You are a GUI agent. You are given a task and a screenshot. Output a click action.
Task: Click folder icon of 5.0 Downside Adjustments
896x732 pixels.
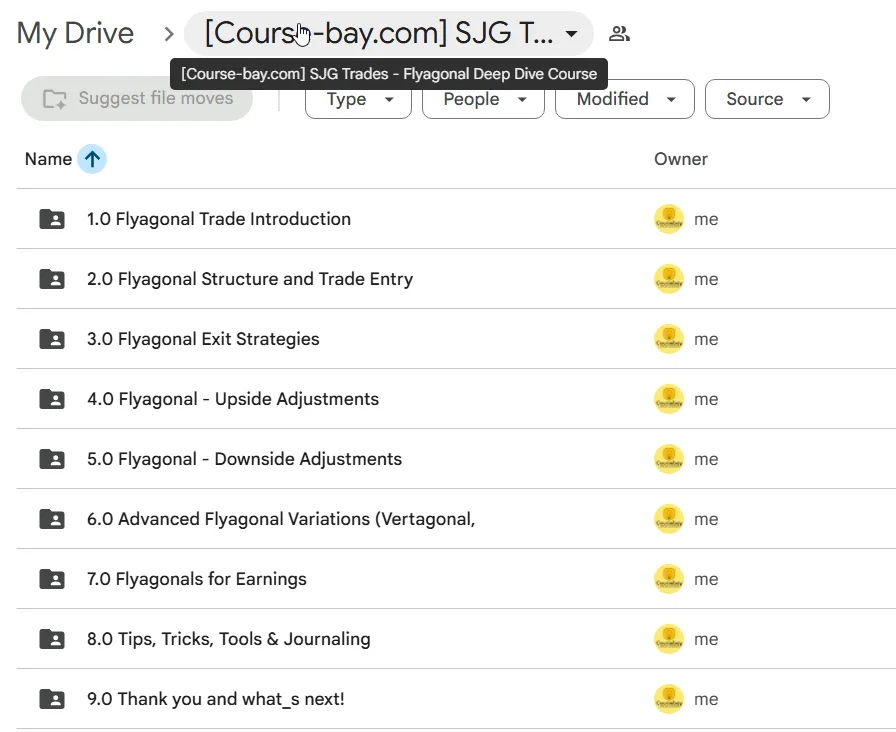(x=52, y=459)
